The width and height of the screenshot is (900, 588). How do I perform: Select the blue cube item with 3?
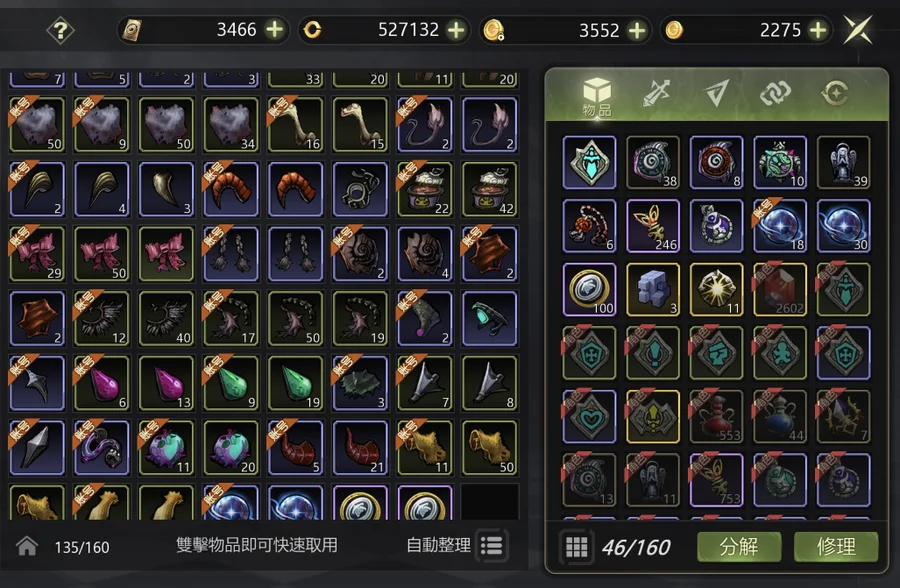653,289
